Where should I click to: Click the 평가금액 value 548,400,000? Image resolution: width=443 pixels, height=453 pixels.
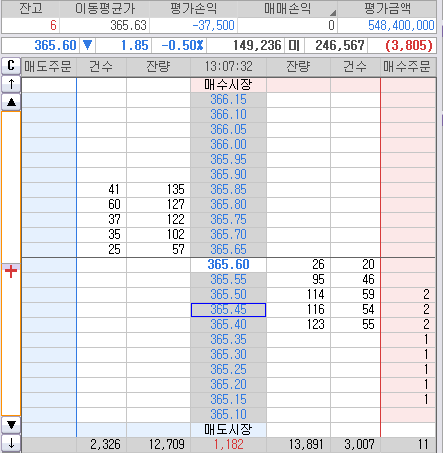tap(401, 26)
